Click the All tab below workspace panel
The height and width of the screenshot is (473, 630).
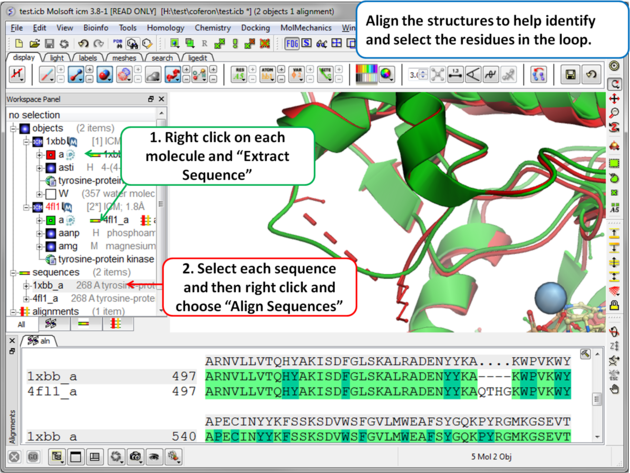pyautogui.click(x=20, y=324)
